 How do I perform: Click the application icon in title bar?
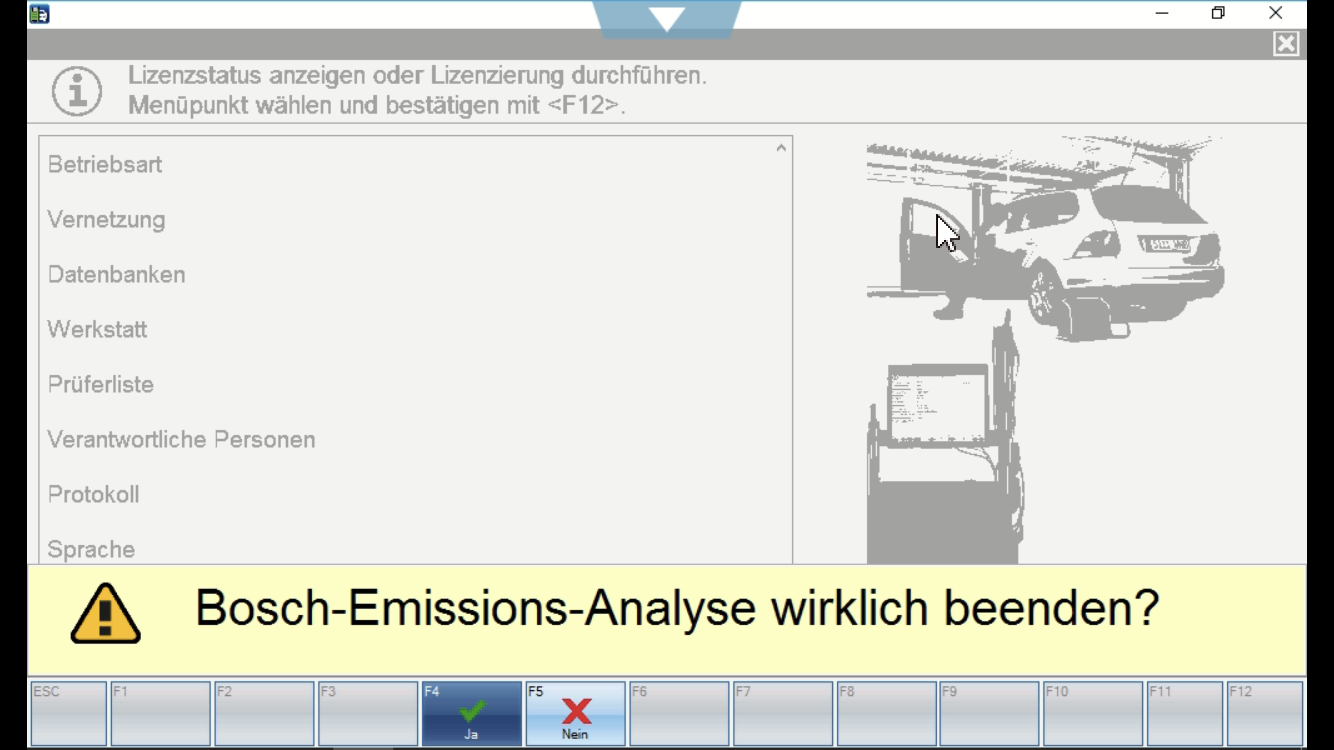(x=39, y=13)
